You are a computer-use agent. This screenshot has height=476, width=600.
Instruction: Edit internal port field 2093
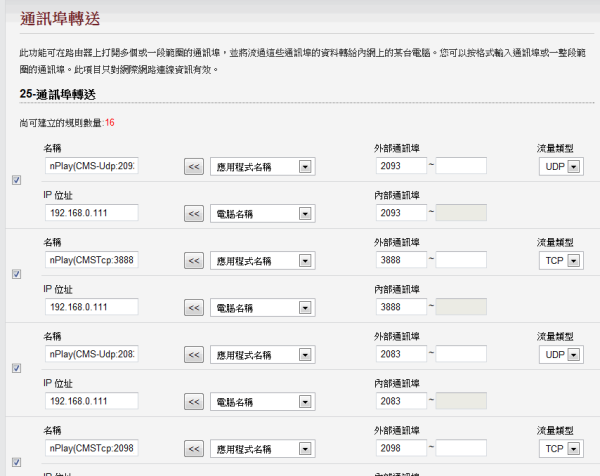401,213
